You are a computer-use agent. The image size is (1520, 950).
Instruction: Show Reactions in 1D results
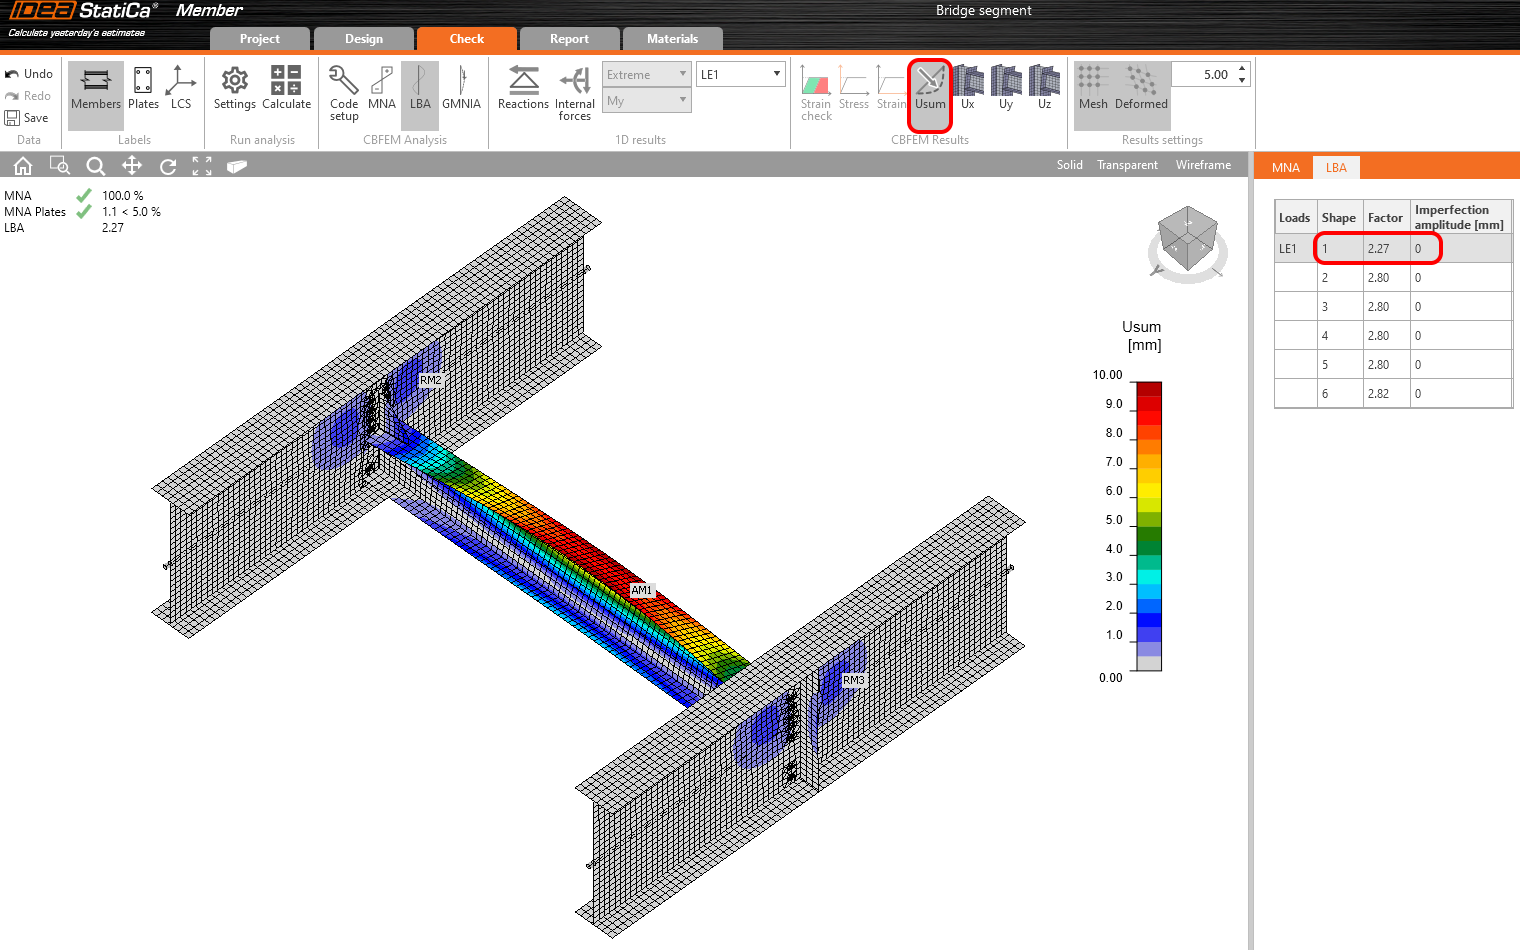[523, 88]
